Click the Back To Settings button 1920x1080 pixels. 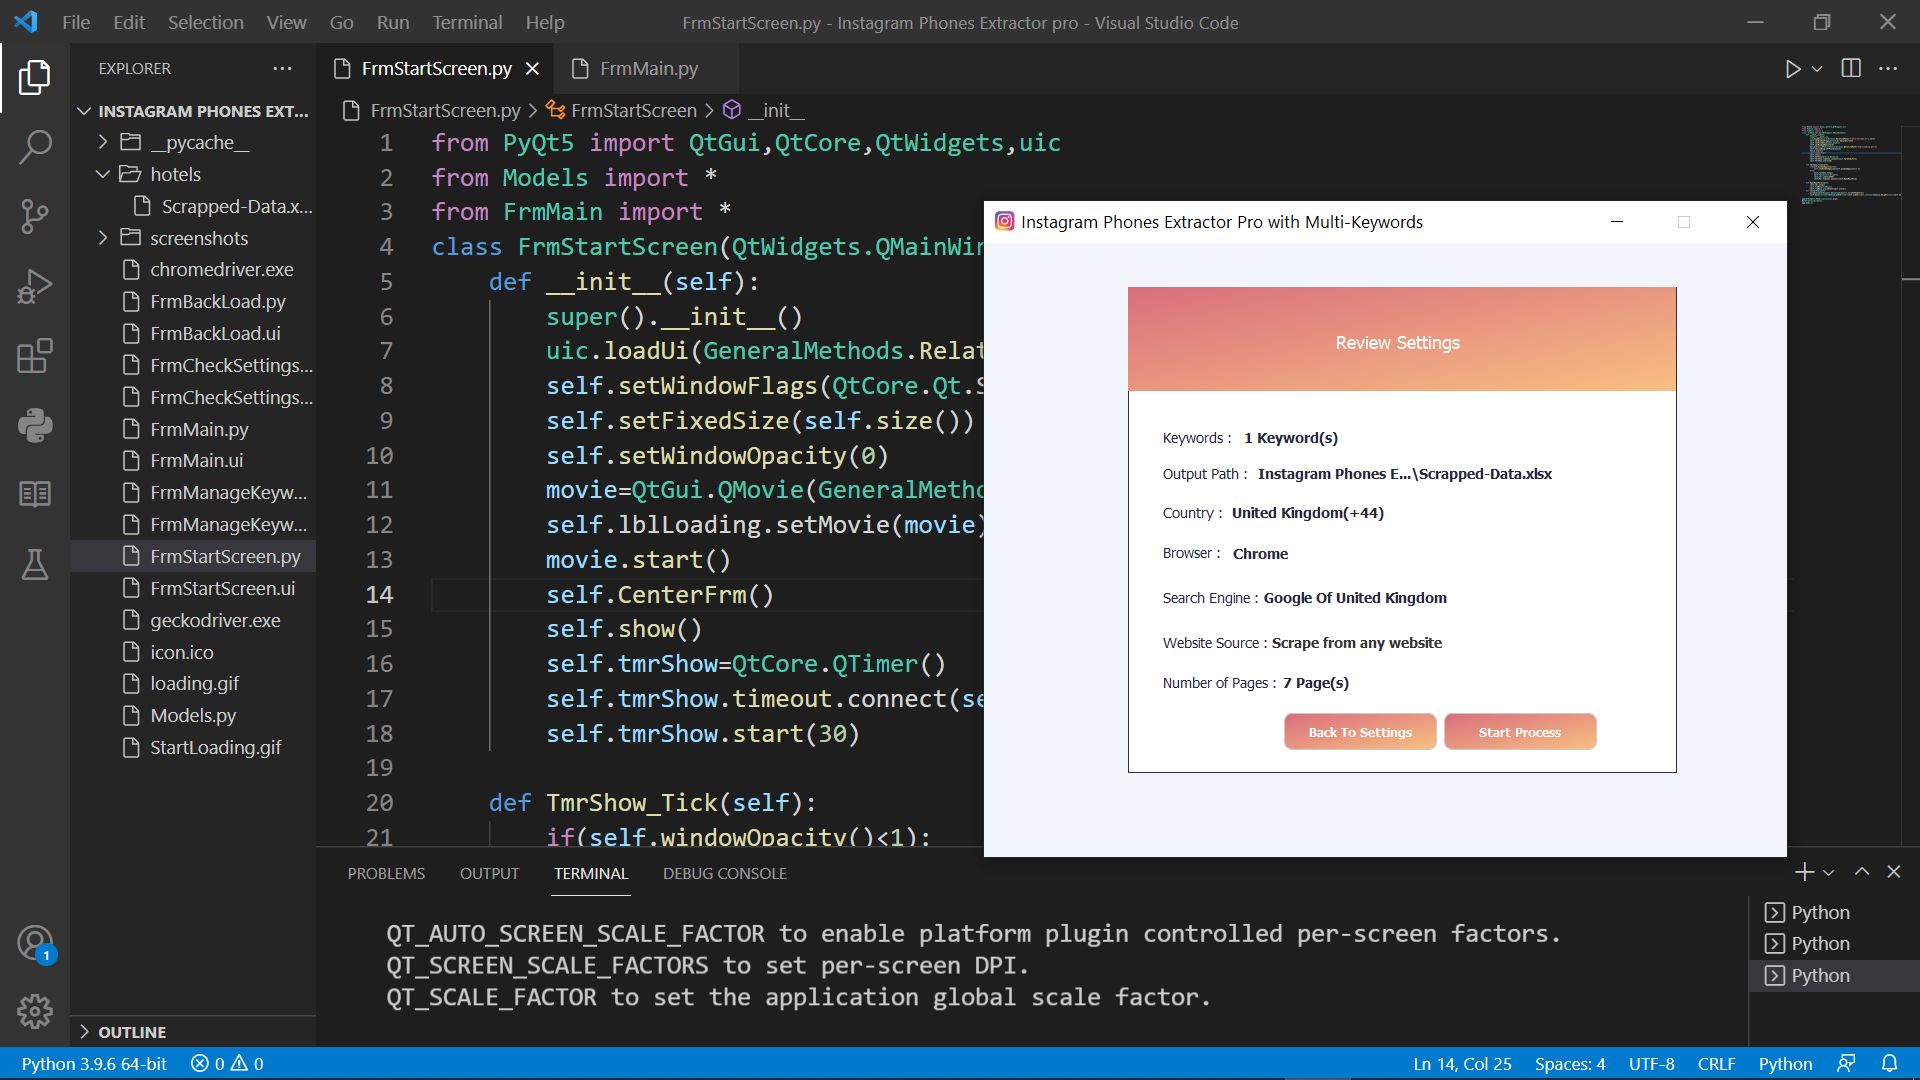point(1360,732)
